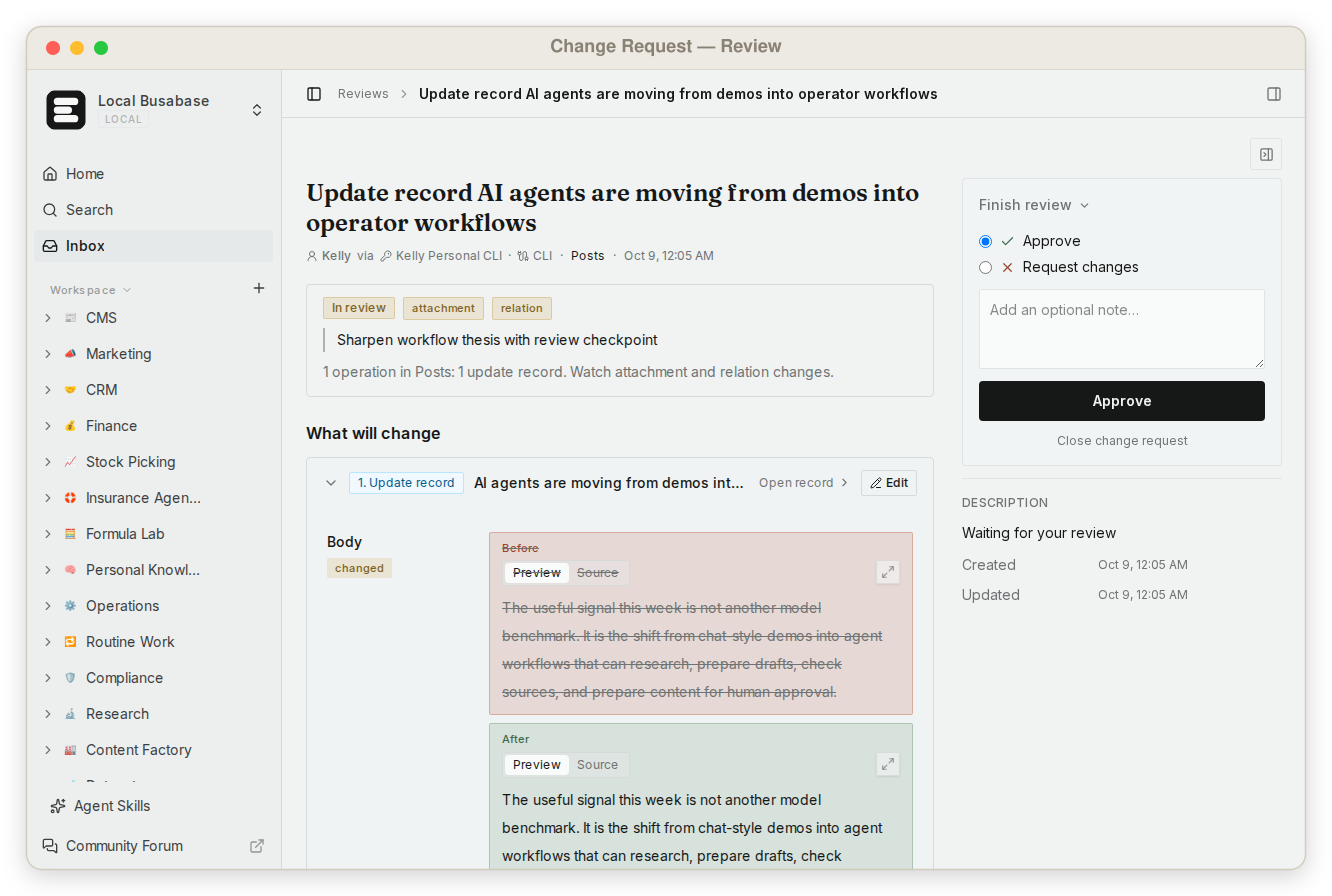Click the Stock Picking chart icon
1332x896 pixels.
click(70, 462)
